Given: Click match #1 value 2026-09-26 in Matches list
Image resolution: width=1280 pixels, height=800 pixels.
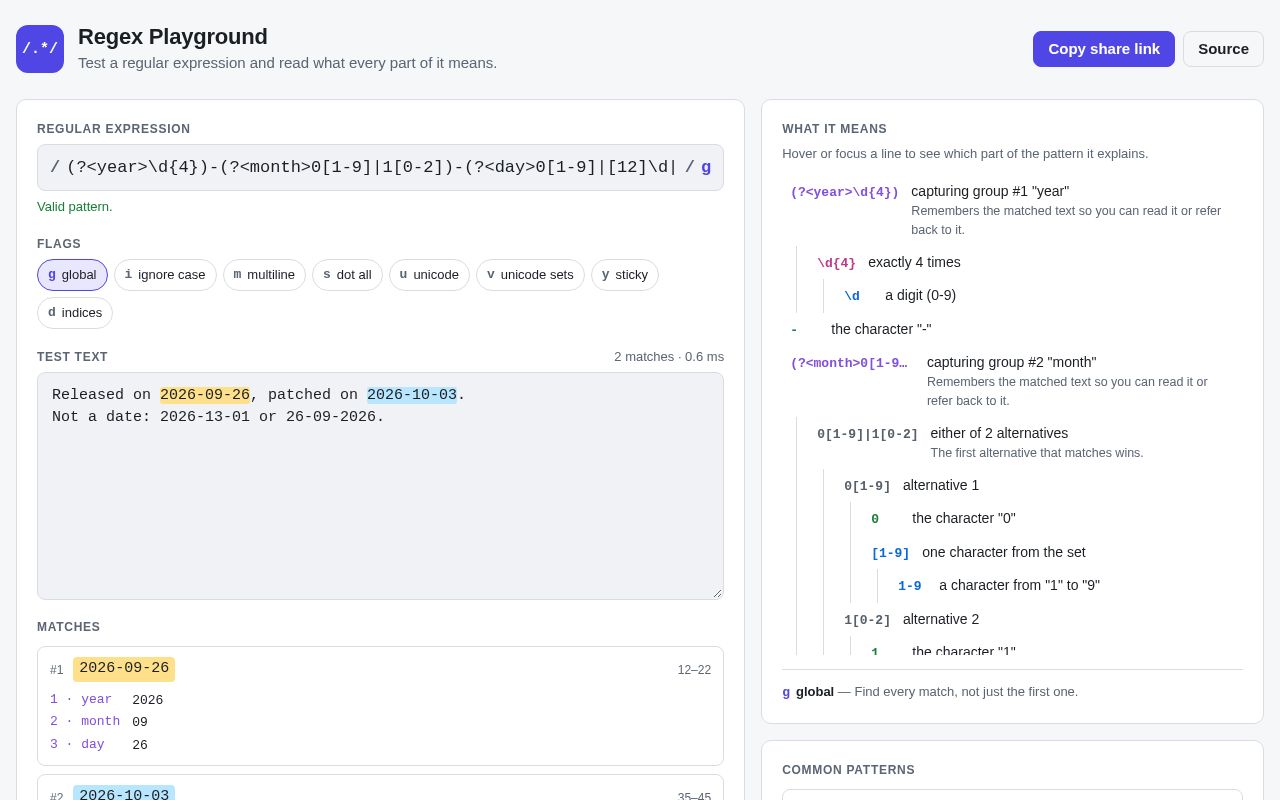Looking at the screenshot, I should click(x=124, y=669).
